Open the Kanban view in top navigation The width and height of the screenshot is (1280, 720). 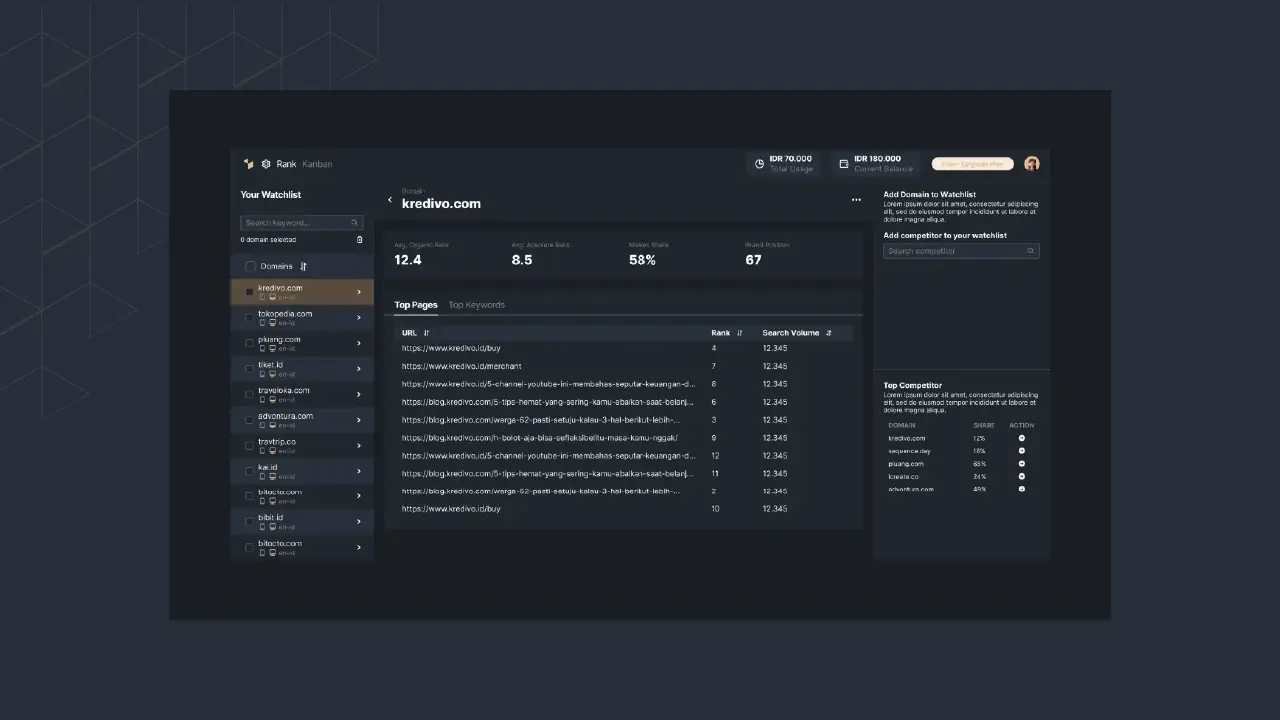317,164
